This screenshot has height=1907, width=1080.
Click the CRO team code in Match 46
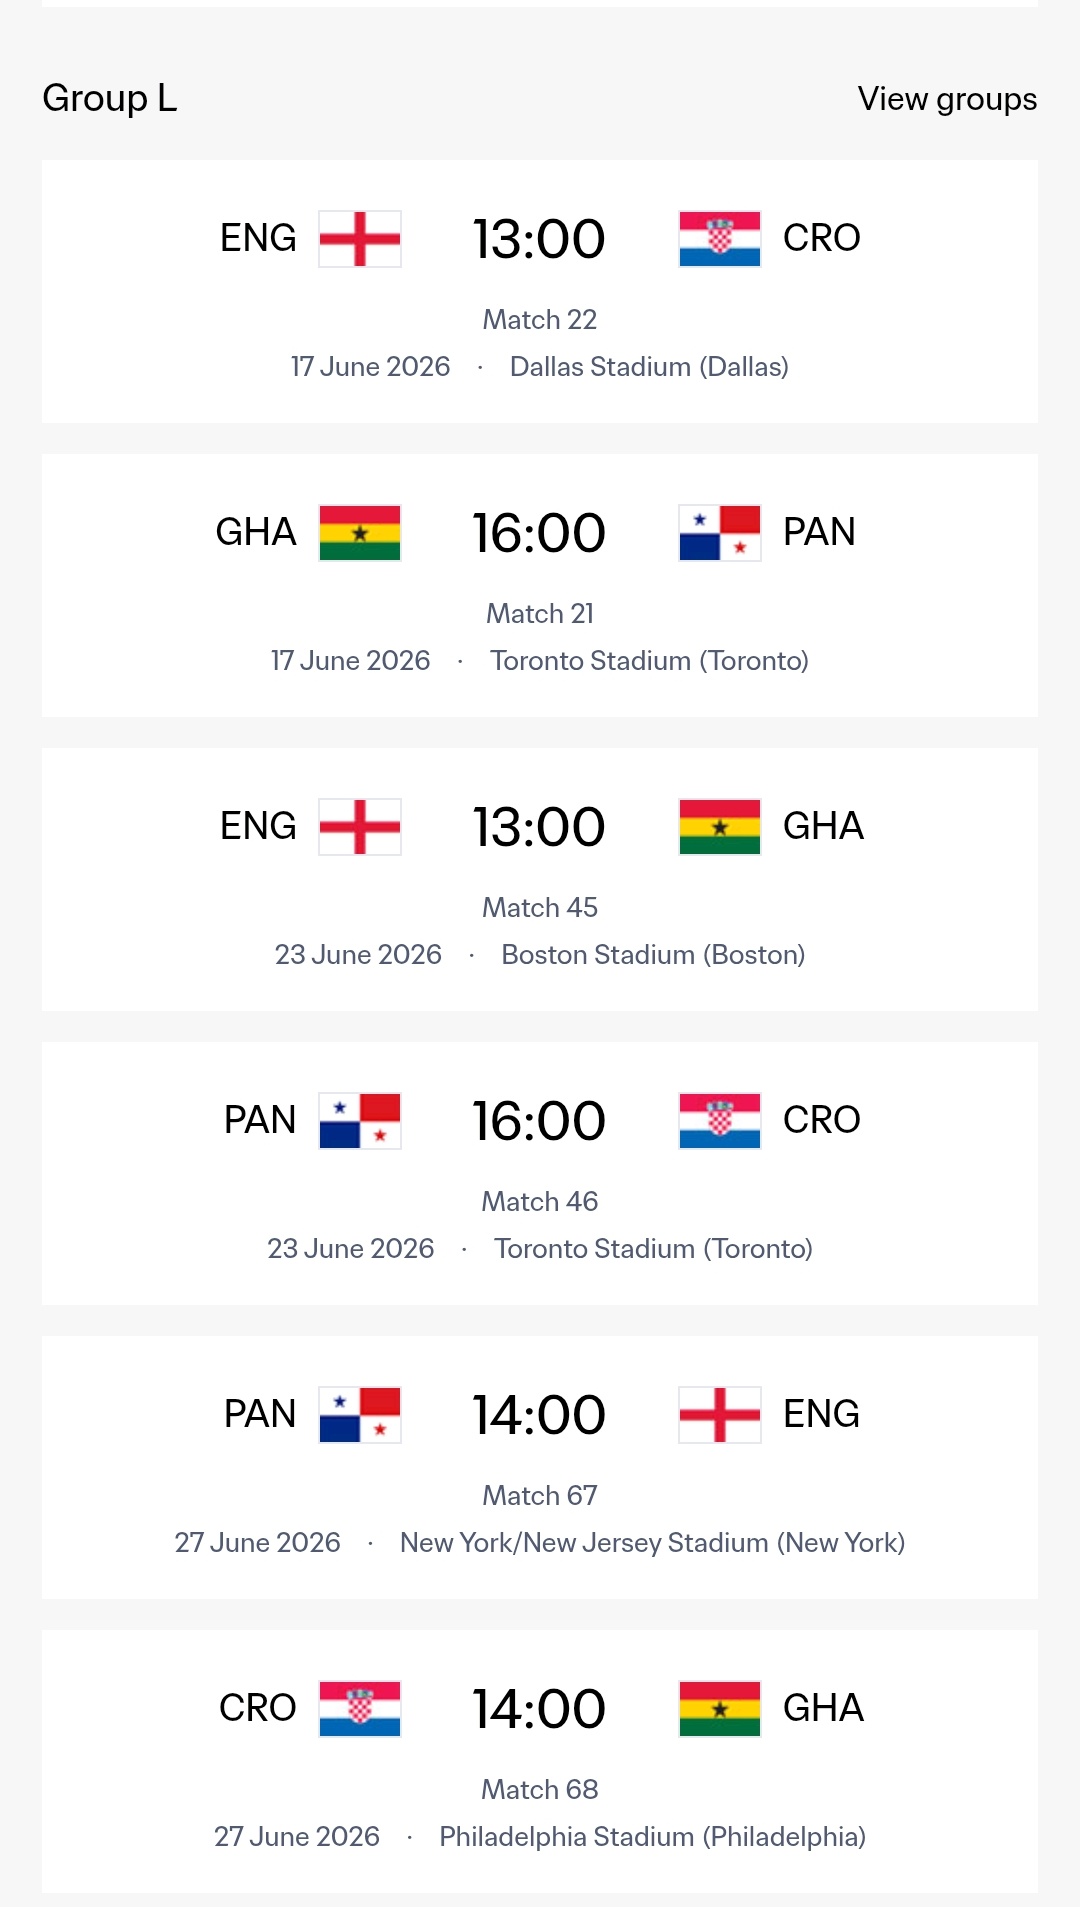tap(821, 1120)
